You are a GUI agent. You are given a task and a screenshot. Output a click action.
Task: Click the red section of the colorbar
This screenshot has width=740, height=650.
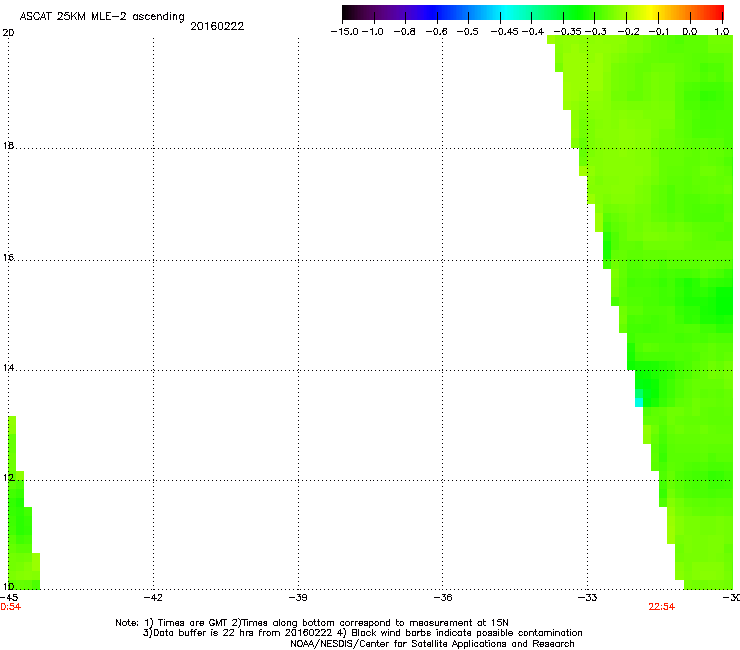pos(715,13)
